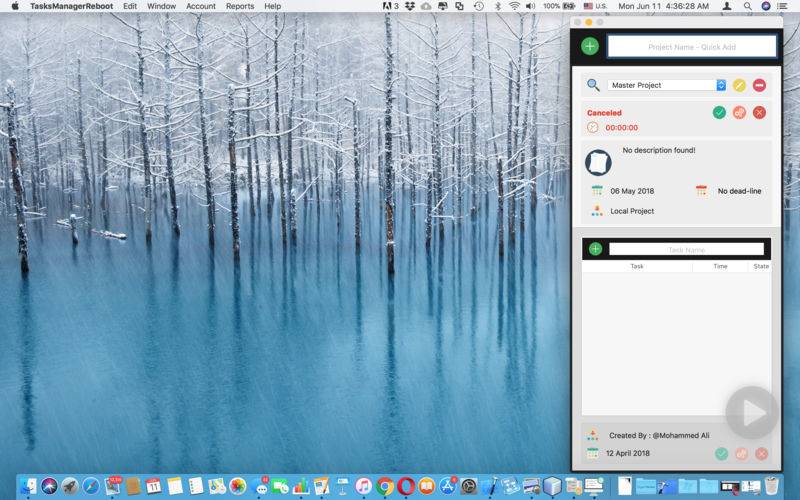Click the red remove project minus icon
Screen dimensions: 800x500
point(759,85)
